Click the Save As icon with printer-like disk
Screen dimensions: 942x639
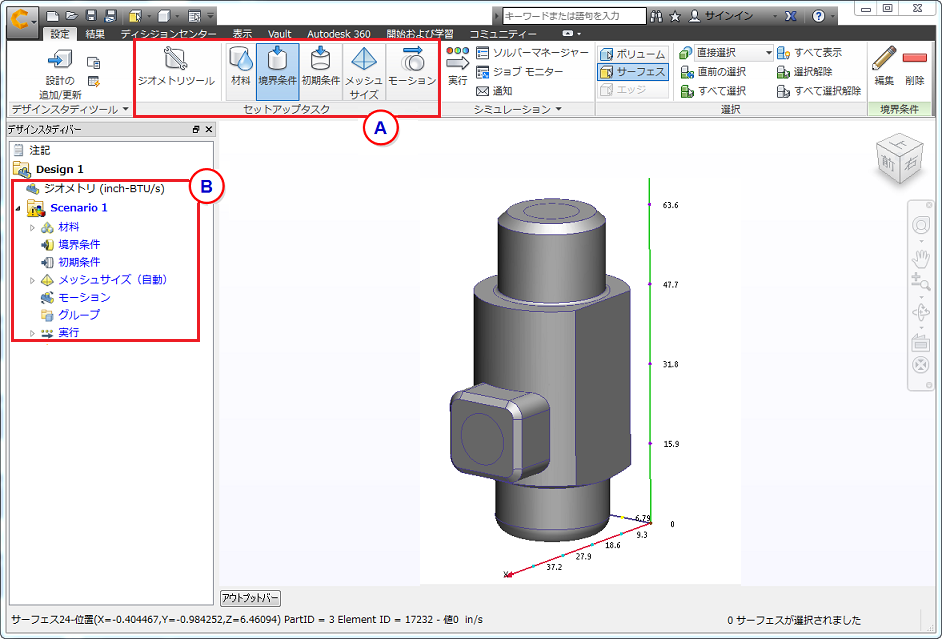click(109, 16)
